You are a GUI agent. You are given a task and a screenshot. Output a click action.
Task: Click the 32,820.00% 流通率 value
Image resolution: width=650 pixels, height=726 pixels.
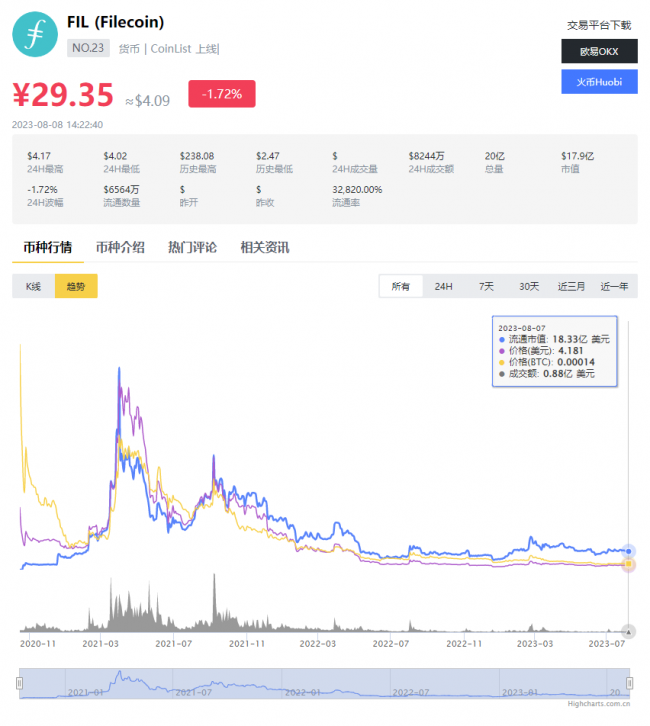coord(357,189)
